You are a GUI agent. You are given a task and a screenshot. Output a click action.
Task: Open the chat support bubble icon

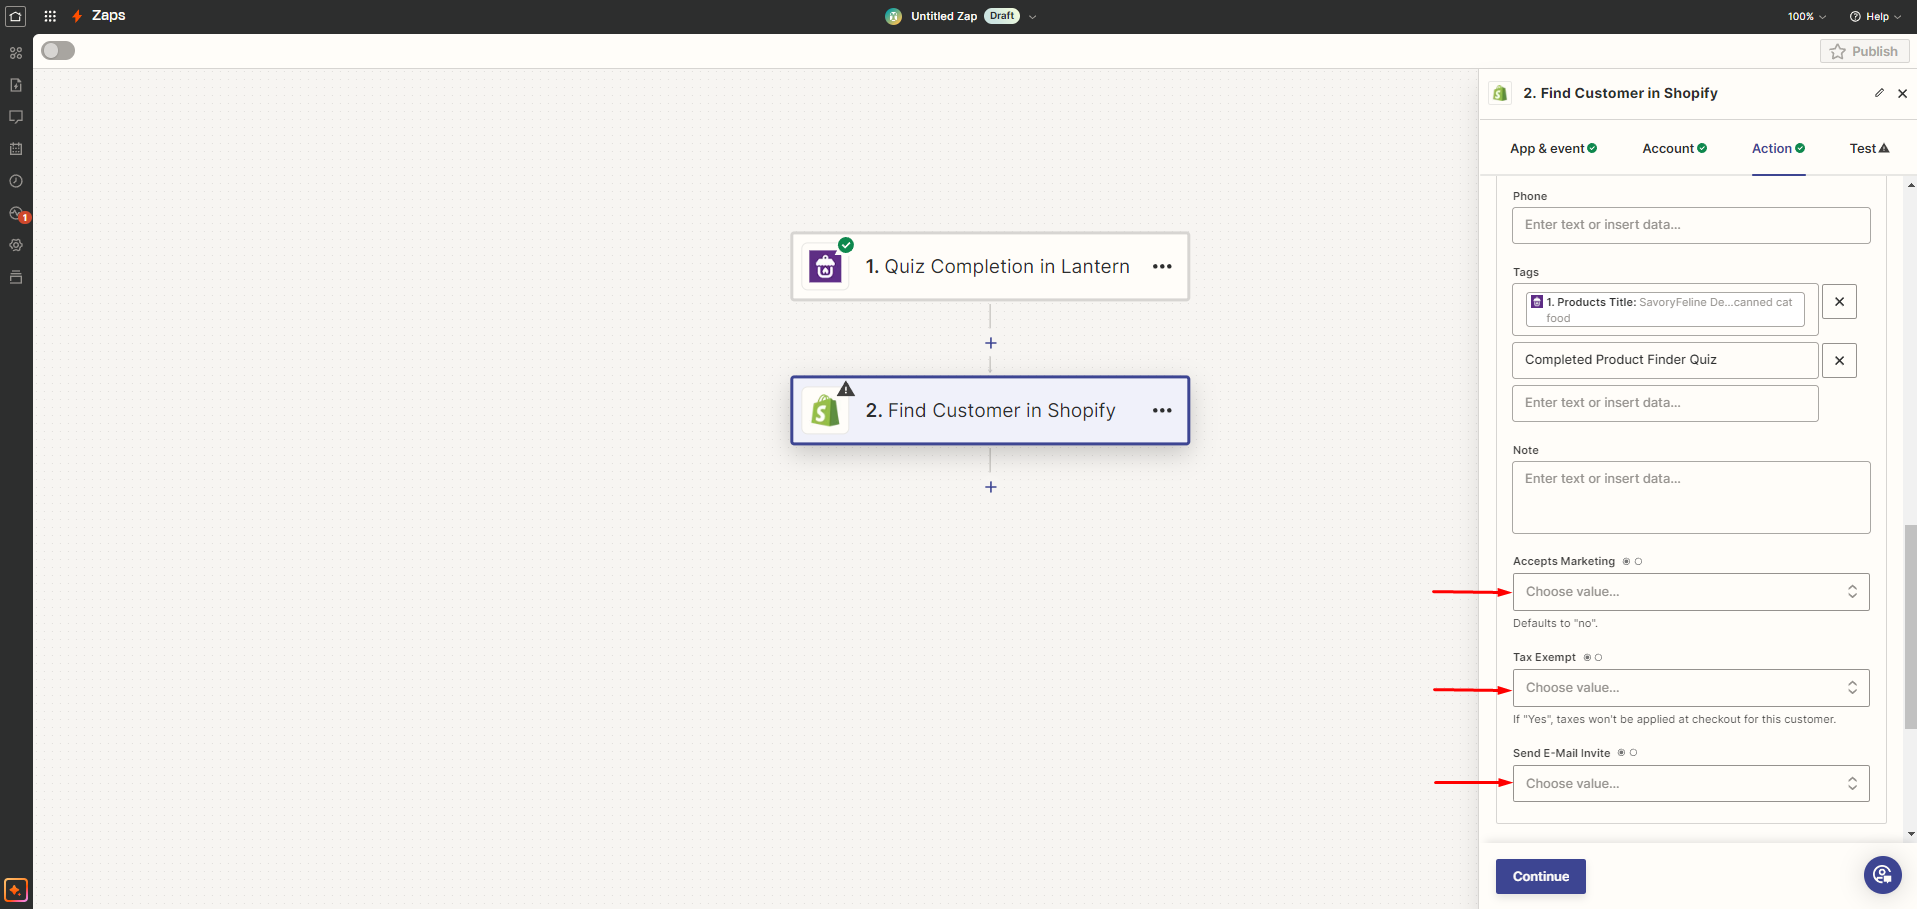coord(1882,876)
